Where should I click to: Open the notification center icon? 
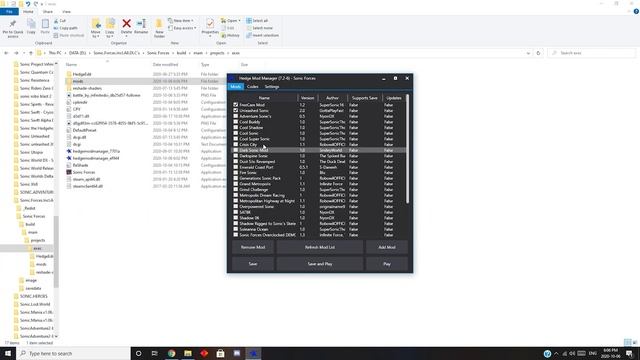[x=629, y=353]
